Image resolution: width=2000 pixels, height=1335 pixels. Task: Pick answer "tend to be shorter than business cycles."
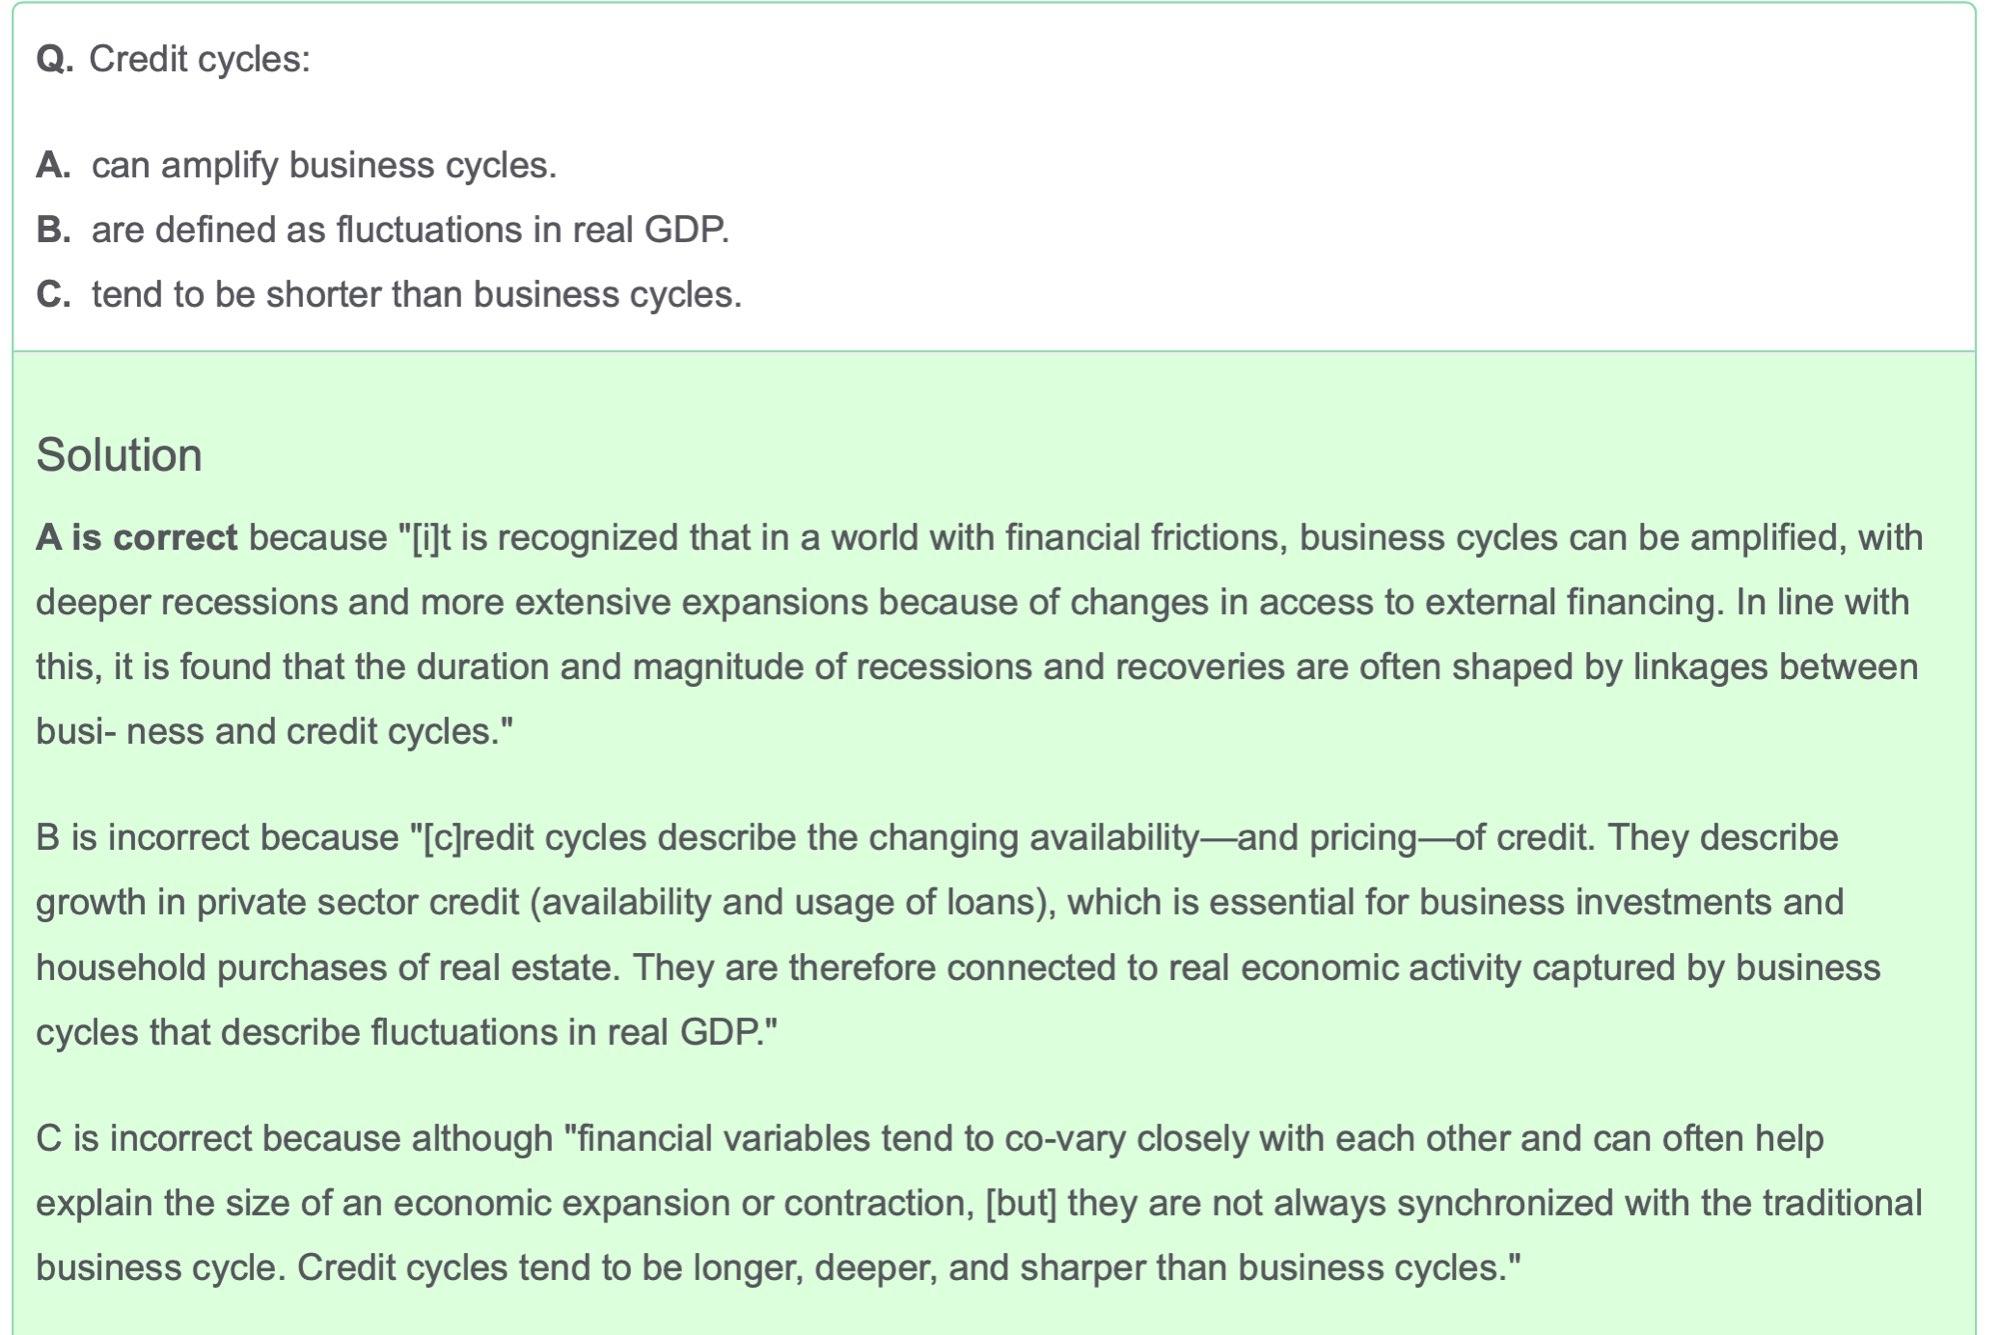(x=416, y=295)
